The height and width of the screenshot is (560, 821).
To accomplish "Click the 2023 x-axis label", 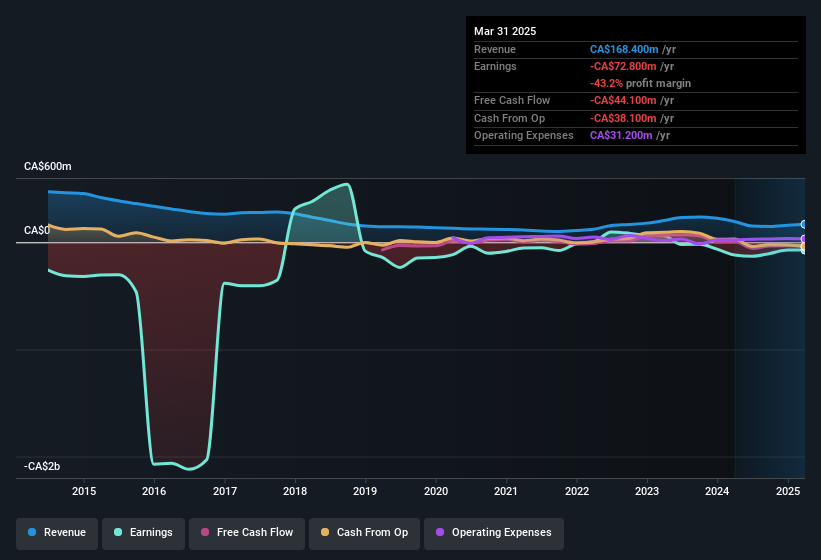I will (647, 491).
